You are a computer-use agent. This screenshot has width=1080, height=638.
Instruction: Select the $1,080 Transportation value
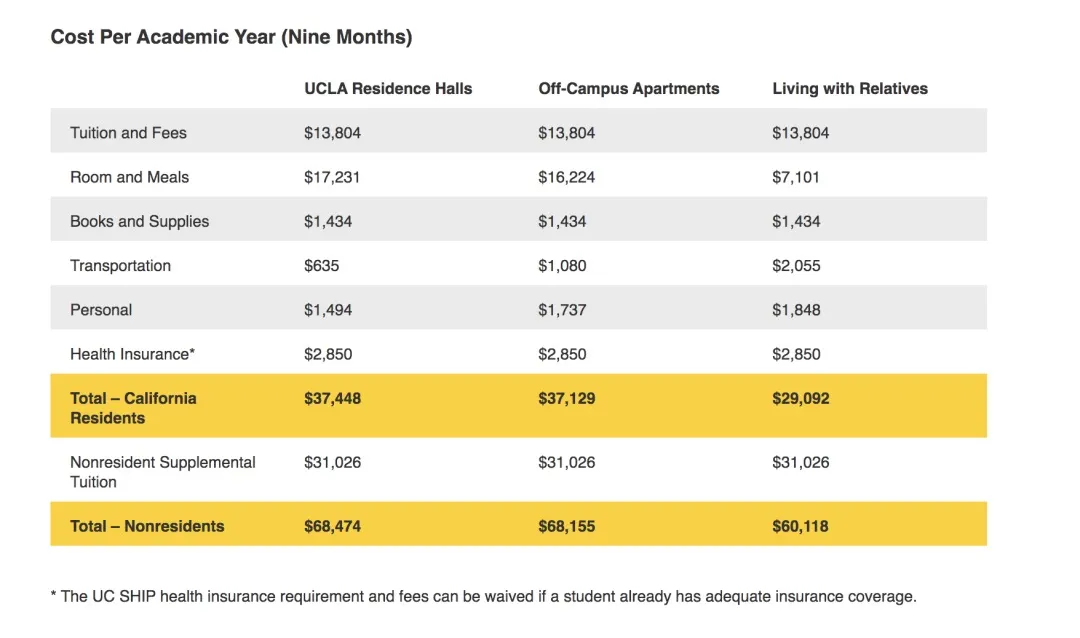pos(562,265)
